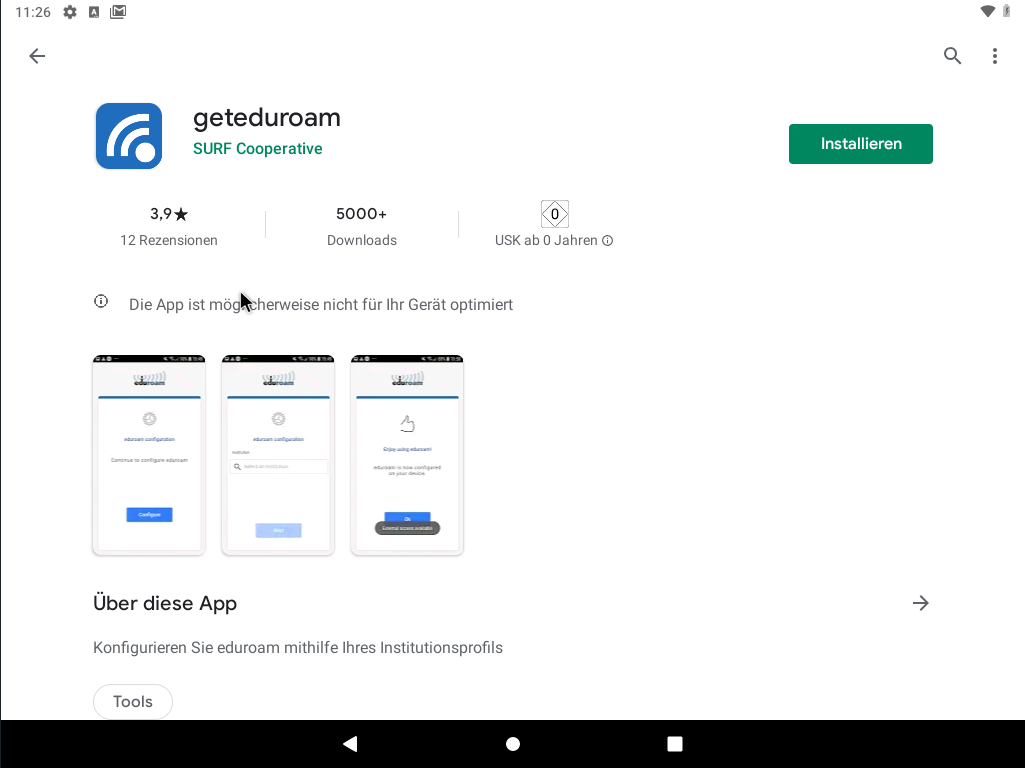Tap the back arrow icon

(x=37, y=56)
